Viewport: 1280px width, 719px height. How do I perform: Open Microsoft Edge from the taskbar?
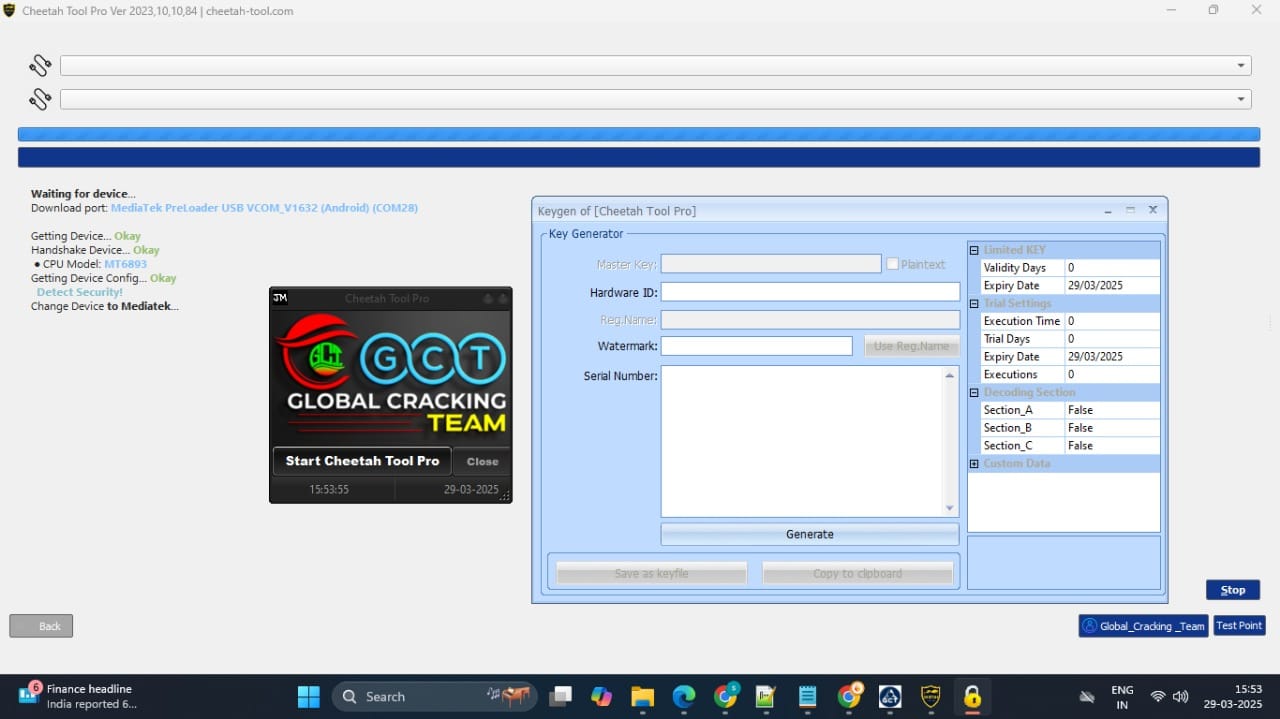(684, 696)
